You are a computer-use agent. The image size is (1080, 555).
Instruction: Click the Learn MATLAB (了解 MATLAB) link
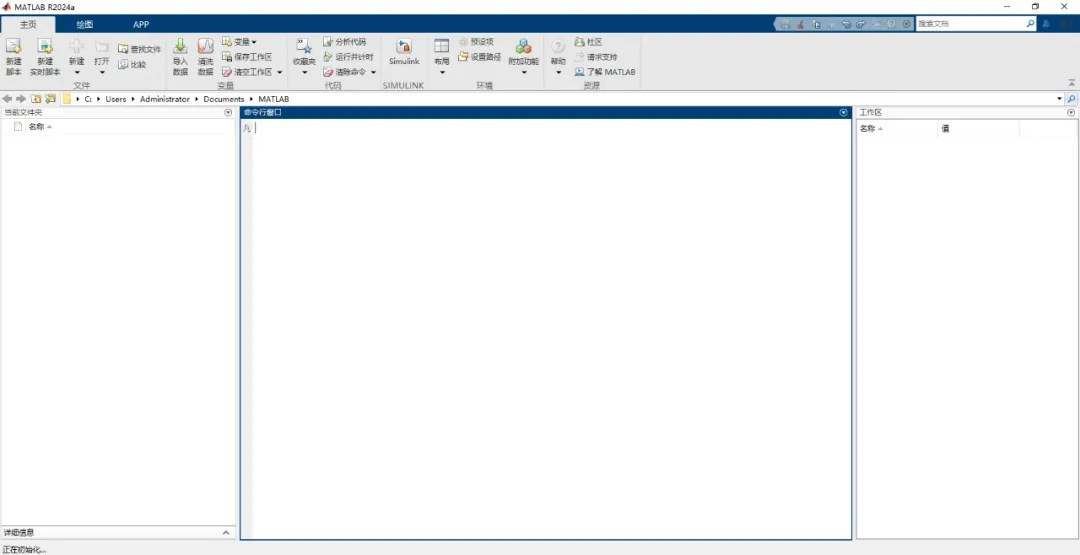[606, 72]
